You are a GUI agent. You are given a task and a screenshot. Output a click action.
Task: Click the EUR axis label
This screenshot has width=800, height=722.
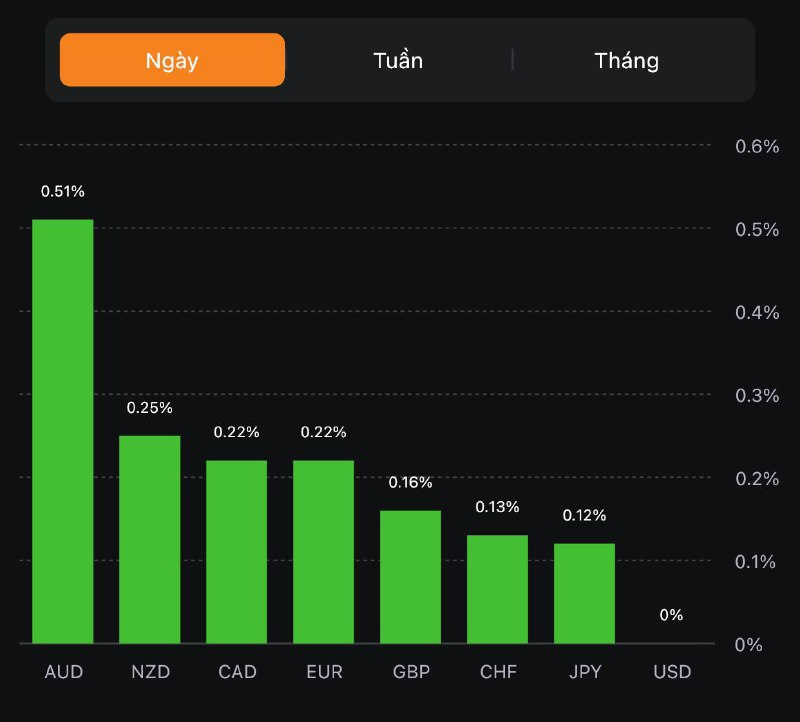click(324, 672)
